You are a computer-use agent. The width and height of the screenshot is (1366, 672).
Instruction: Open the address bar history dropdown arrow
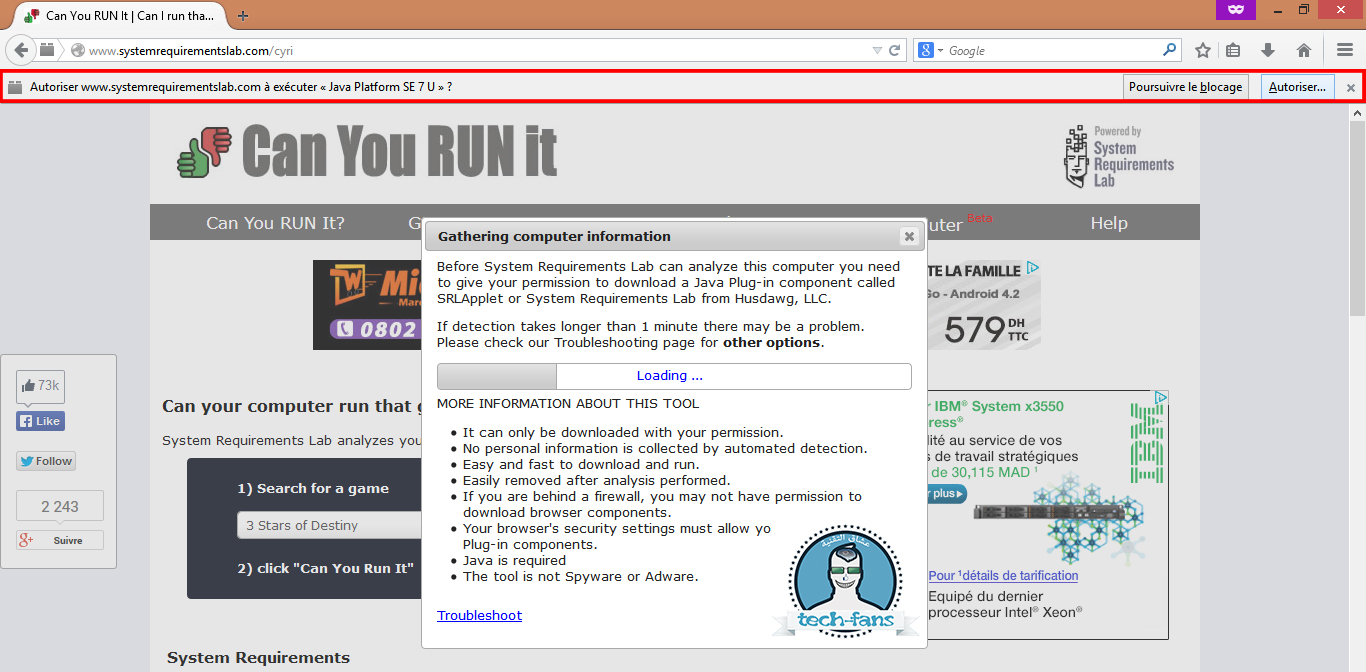(x=877, y=50)
